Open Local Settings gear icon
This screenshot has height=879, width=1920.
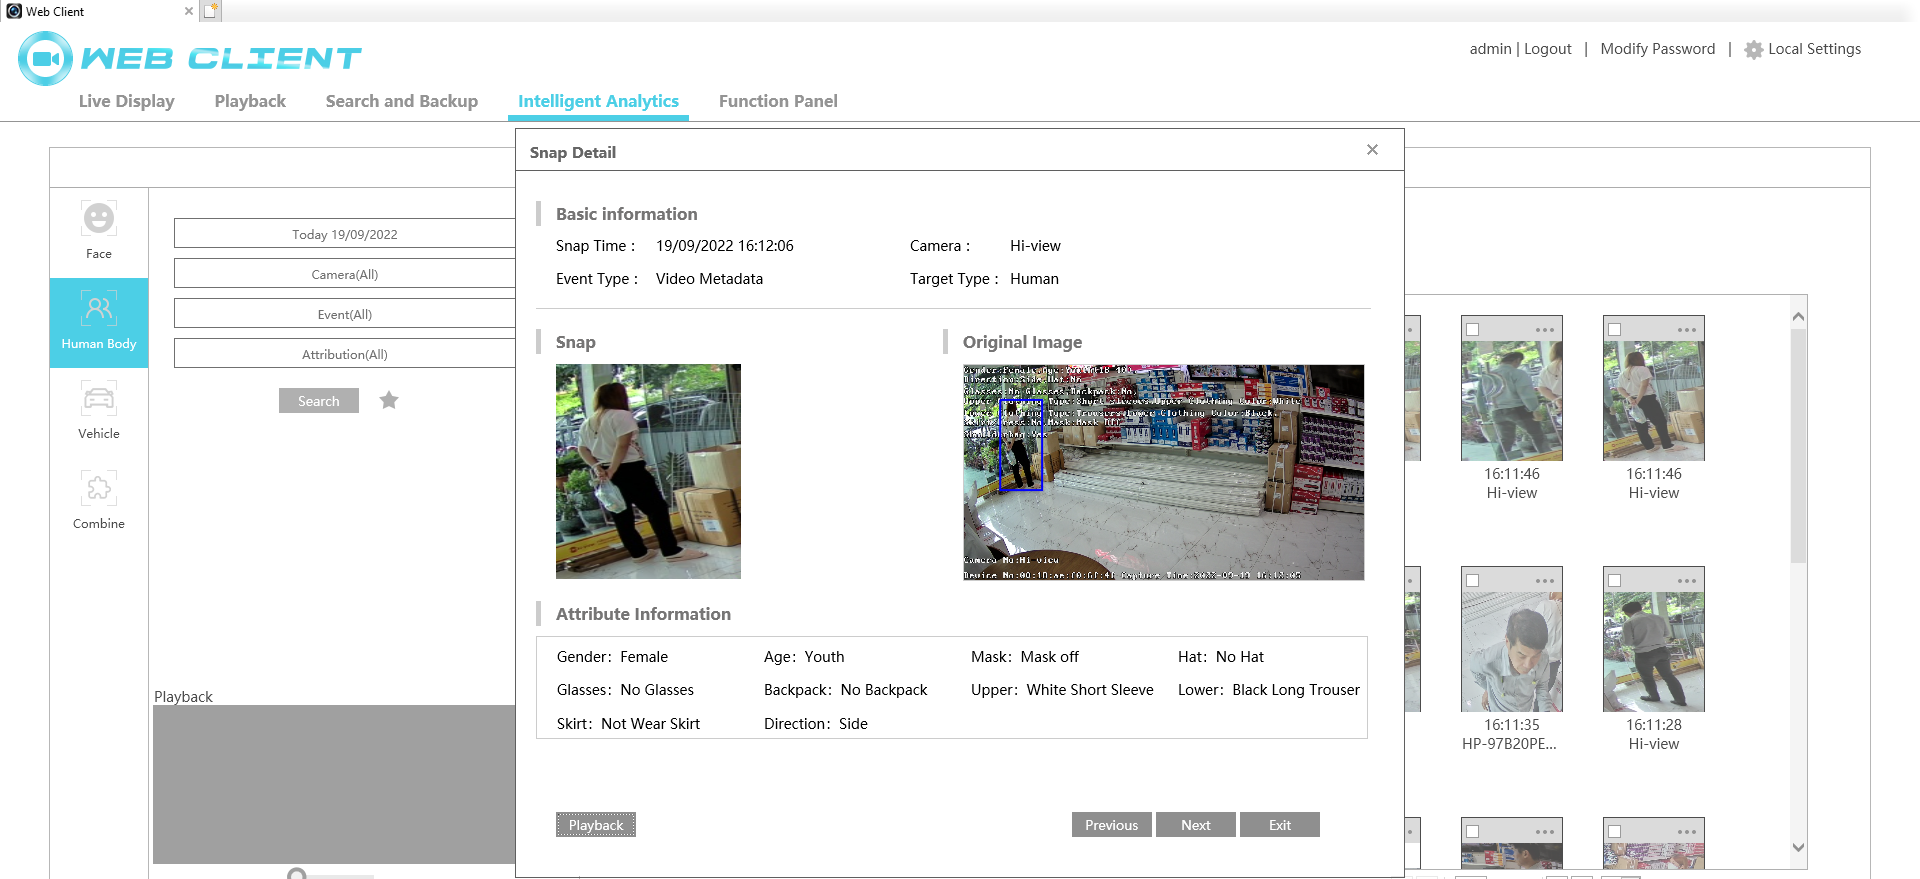1753,50
